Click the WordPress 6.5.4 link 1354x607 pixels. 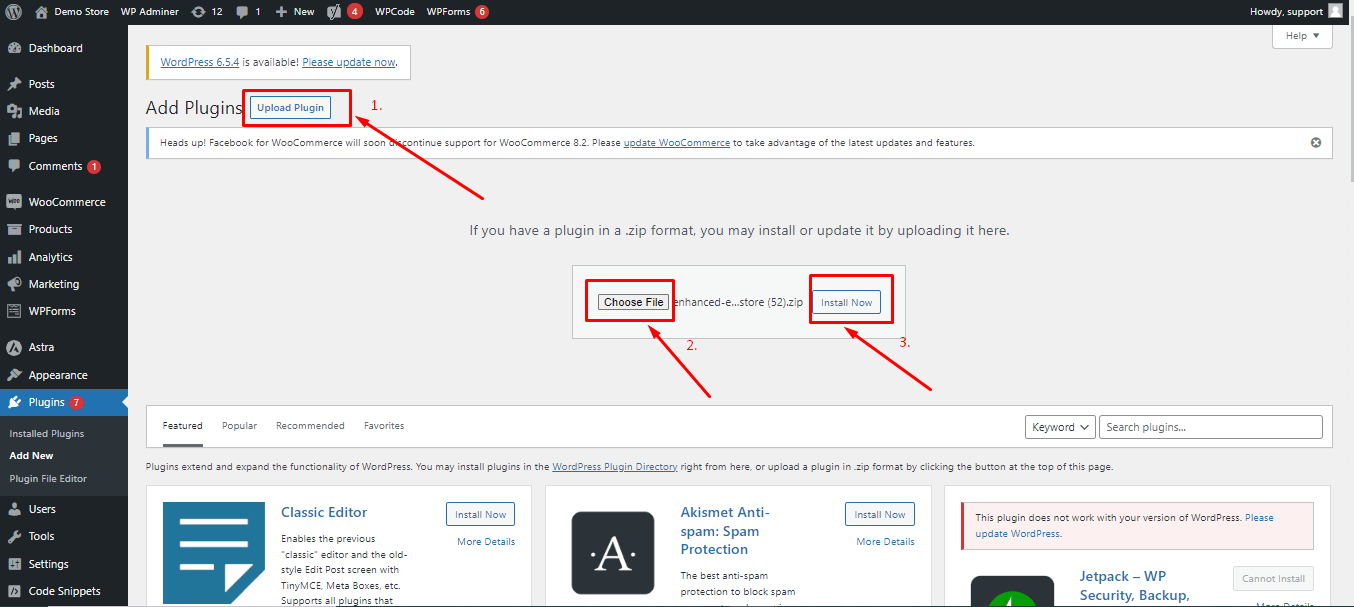click(200, 62)
